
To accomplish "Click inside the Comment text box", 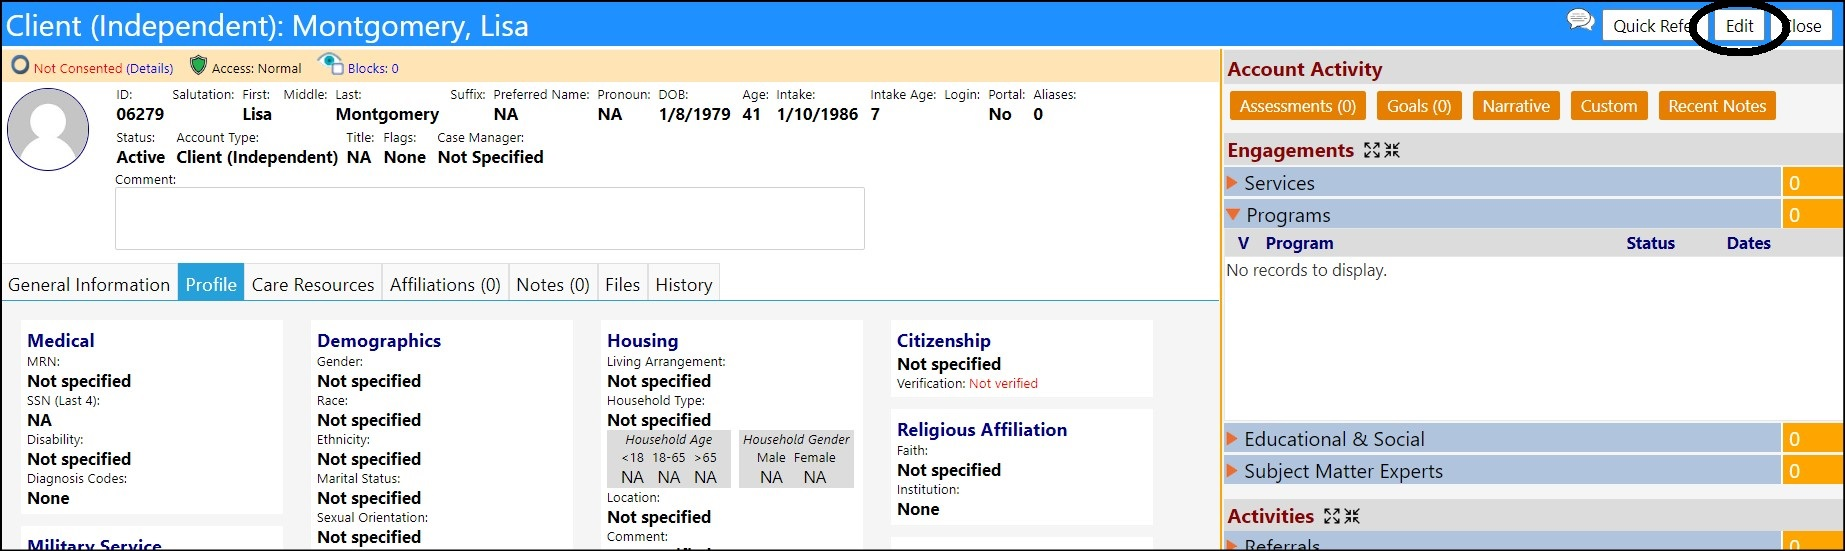I will (490, 218).
